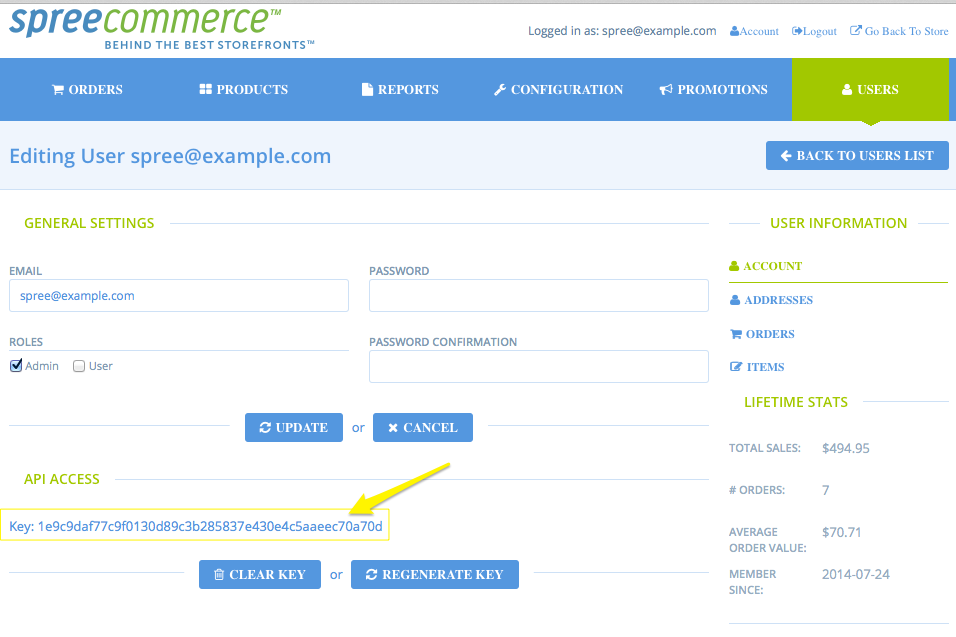Click the Cancel button
The image size is (956, 637).
click(x=423, y=427)
